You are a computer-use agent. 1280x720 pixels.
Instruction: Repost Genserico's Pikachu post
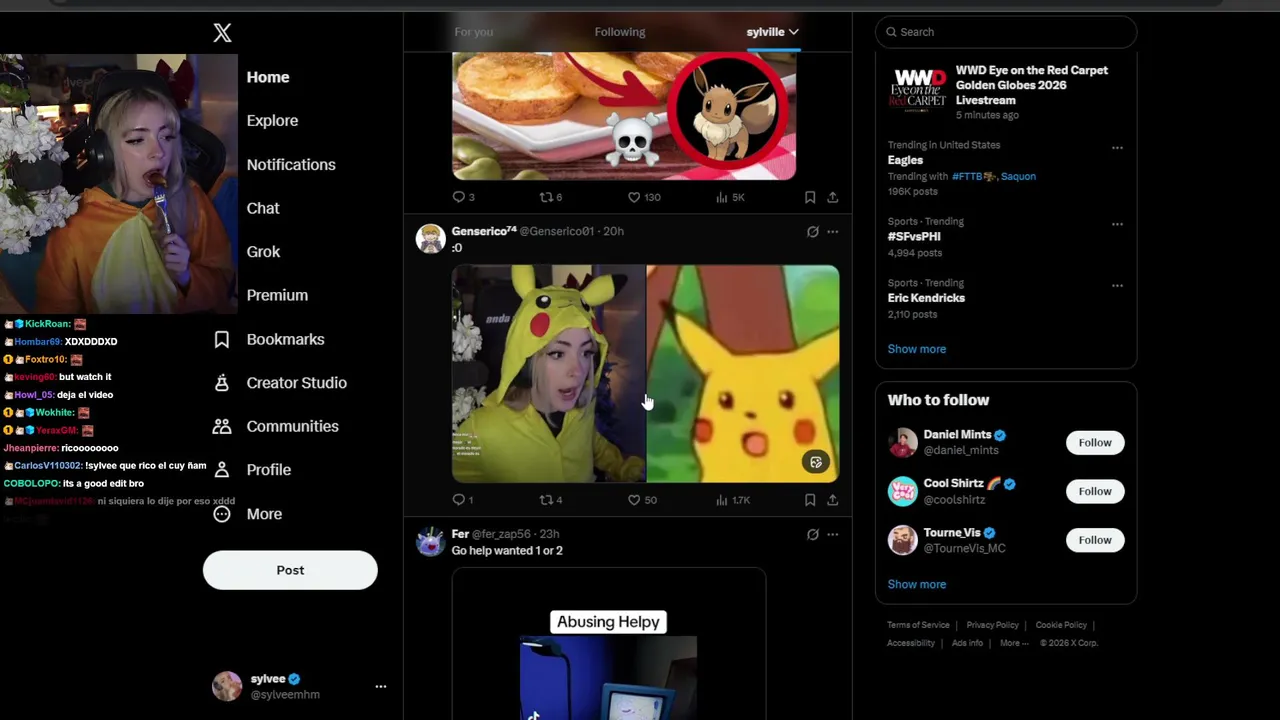[546, 500]
